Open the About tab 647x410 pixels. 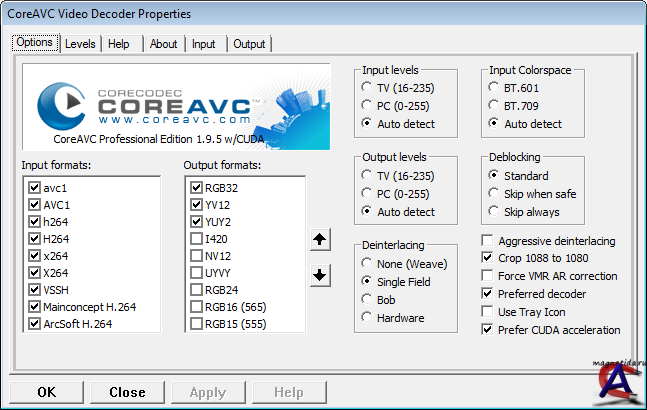163,44
